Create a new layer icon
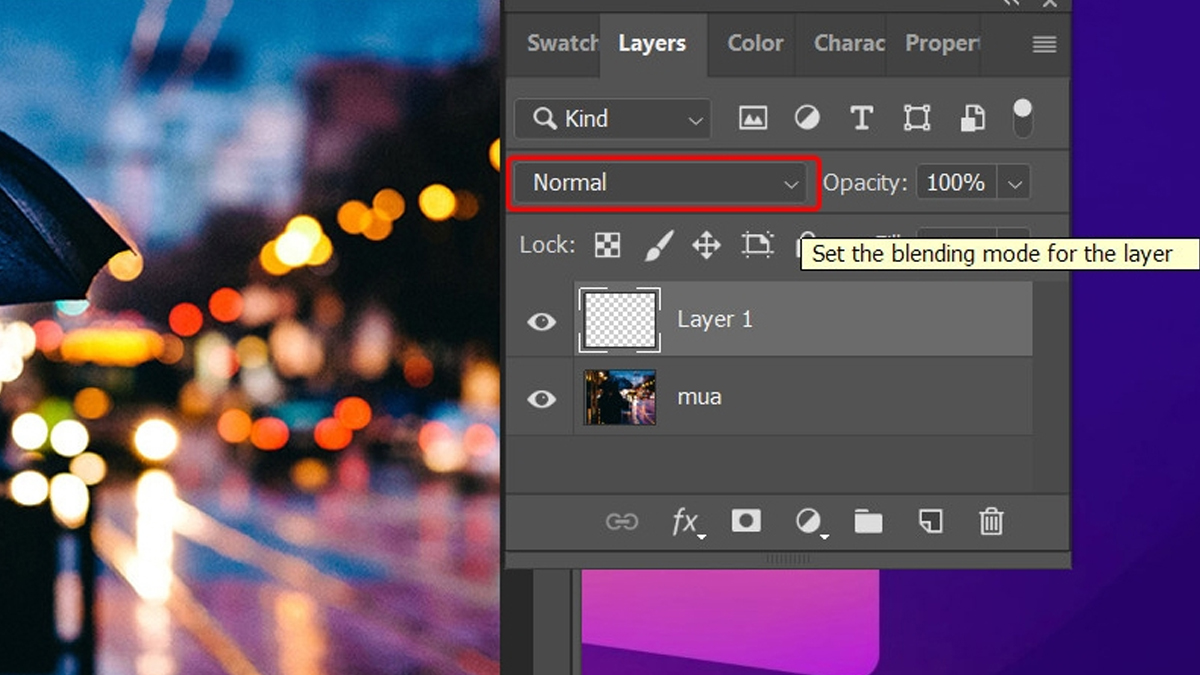 coord(930,521)
